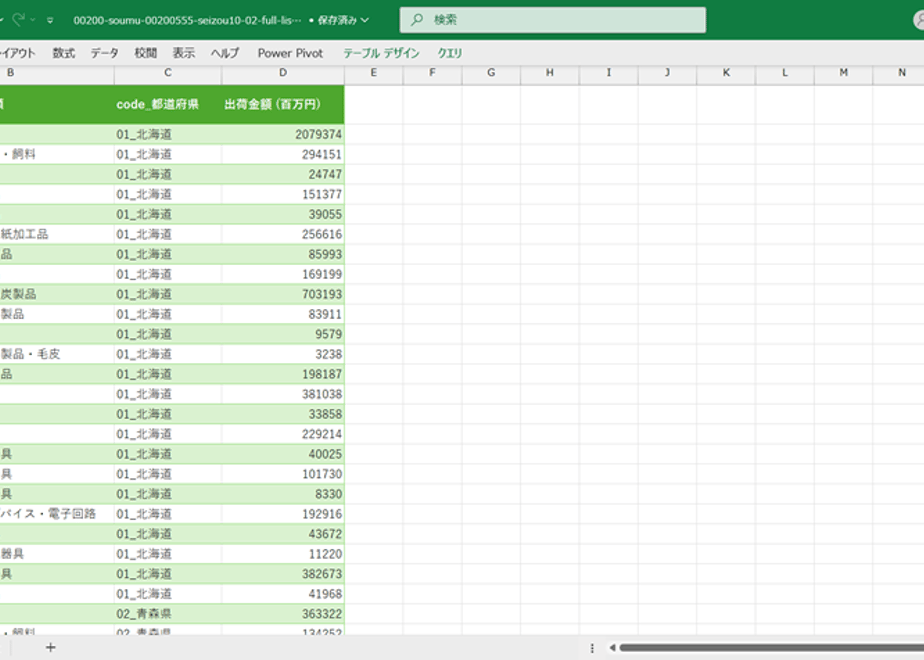Select the cell with value 256616
The height and width of the screenshot is (660, 924).
click(283, 235)
